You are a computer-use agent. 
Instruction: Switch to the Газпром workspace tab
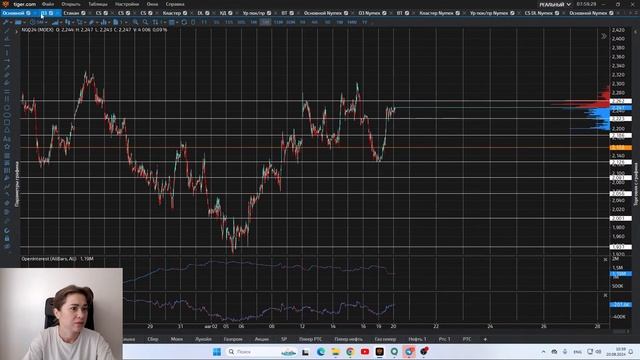pyautogui.click(x=233, y=339)
